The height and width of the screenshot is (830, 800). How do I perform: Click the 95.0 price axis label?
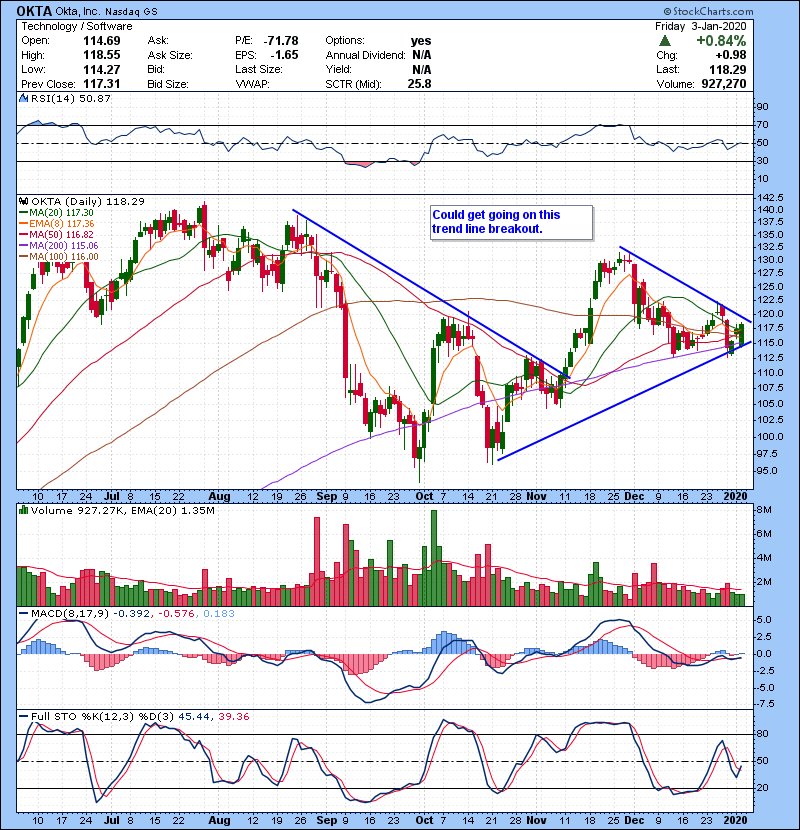click(768, 471)
